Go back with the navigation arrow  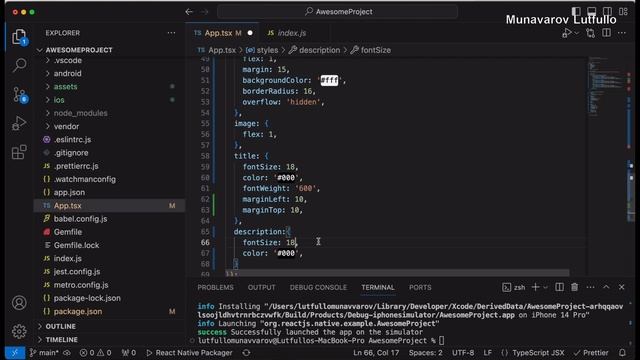click(189, 12)
